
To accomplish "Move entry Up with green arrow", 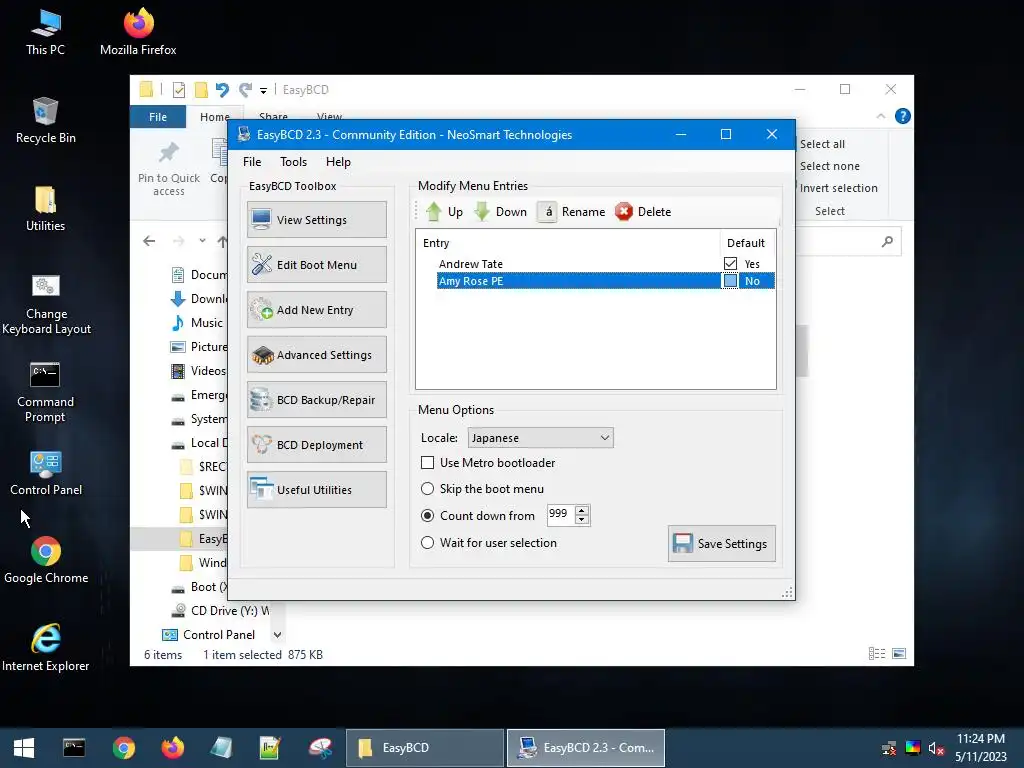I will [444, 212].
